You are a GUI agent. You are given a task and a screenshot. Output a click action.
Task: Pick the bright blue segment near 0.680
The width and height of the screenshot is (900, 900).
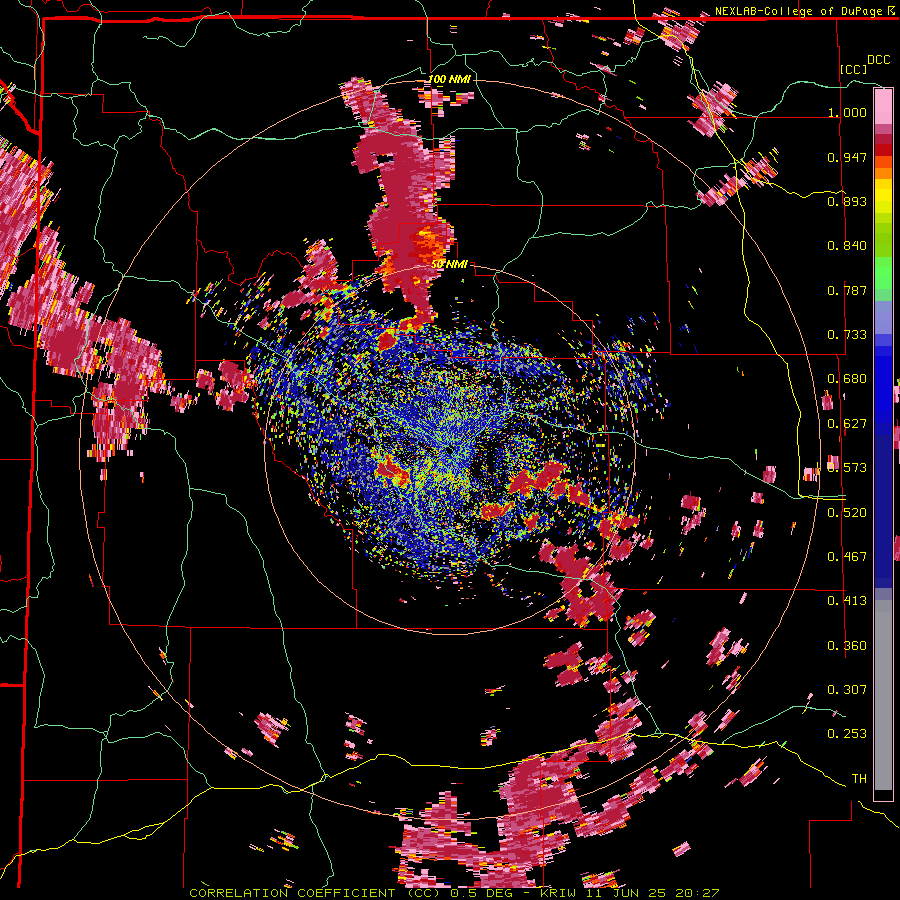pyautogui.click(x=883, y=382)
